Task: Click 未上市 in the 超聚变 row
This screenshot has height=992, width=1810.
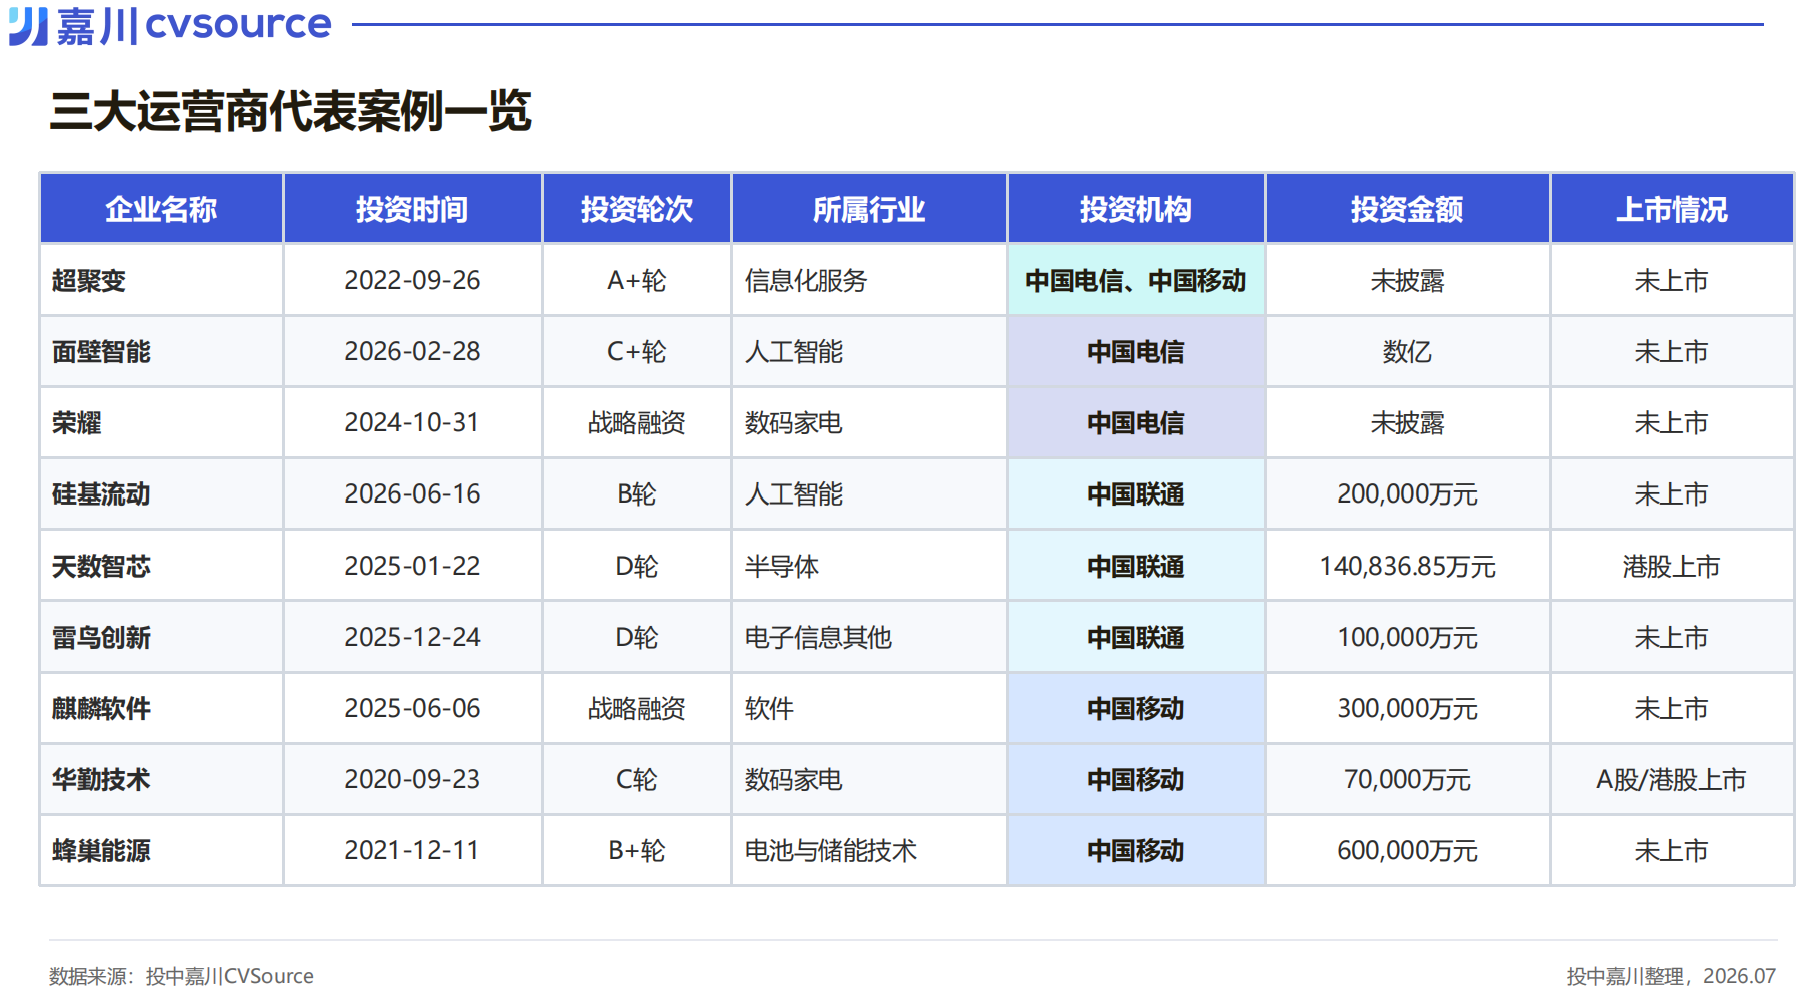Action: tap(1672, 281)
